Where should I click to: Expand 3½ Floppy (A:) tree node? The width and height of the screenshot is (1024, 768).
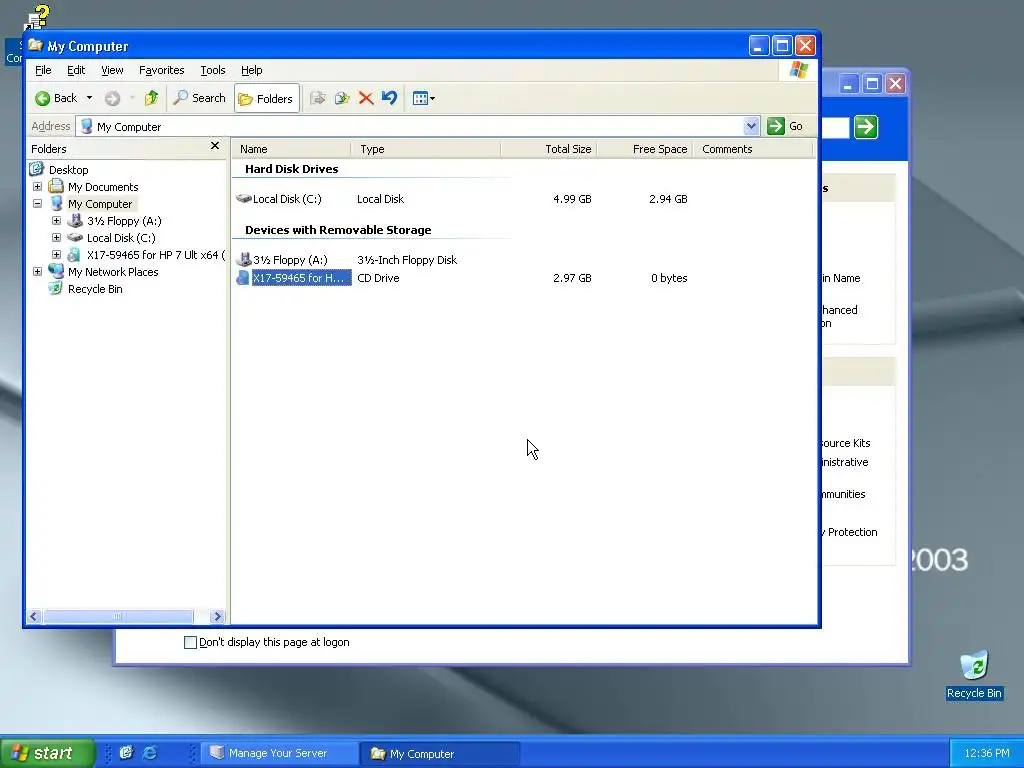pos(56,221)
